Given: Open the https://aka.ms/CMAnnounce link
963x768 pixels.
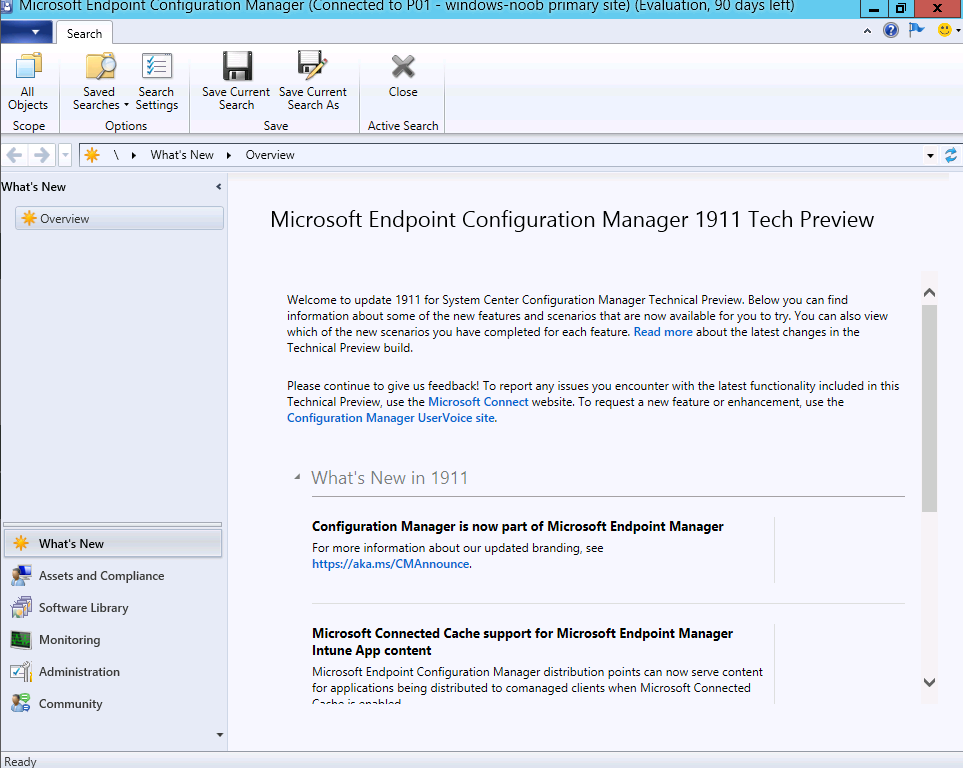Looking at the screenshot, I should pyautogui.click(x=391, y=564).
